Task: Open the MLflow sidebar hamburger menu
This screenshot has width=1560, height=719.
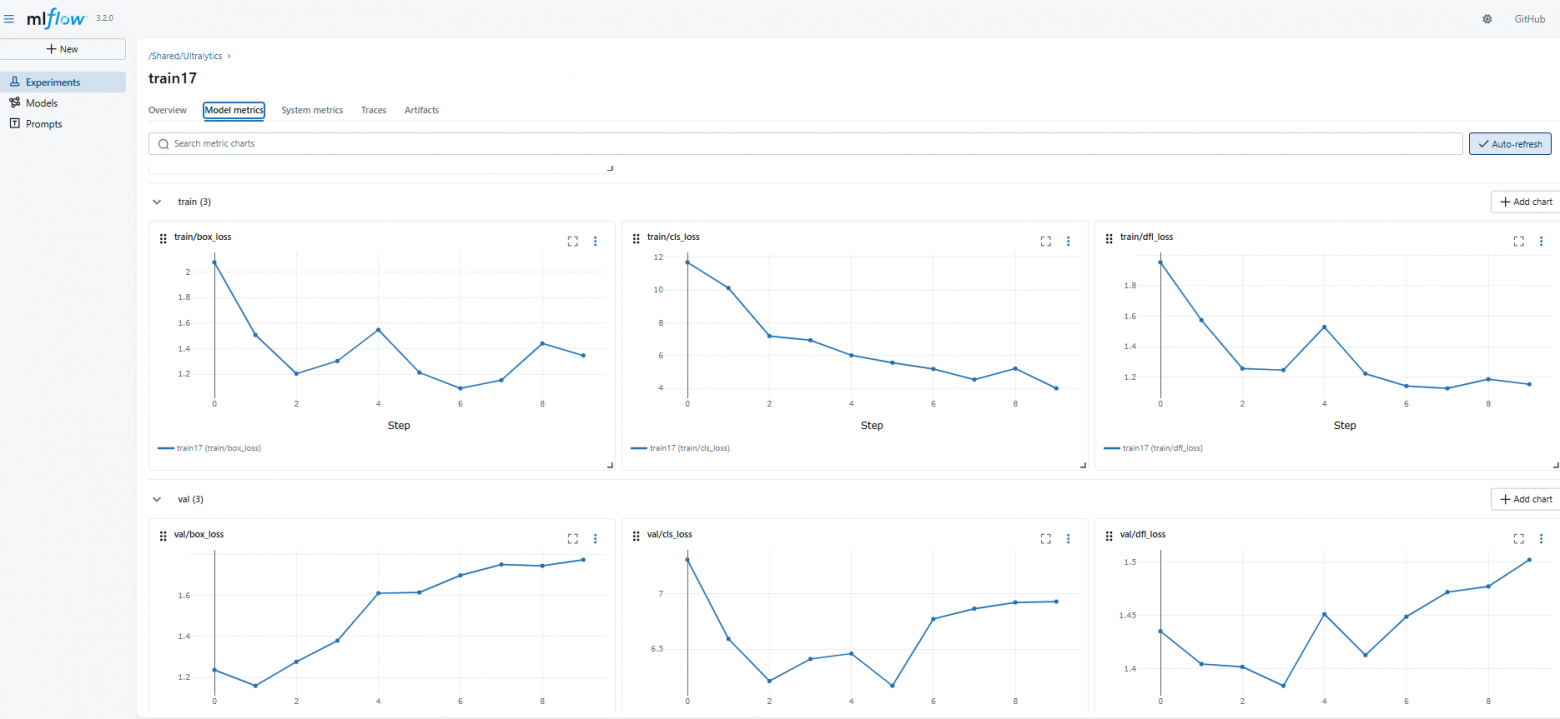Action: [9, 18]
